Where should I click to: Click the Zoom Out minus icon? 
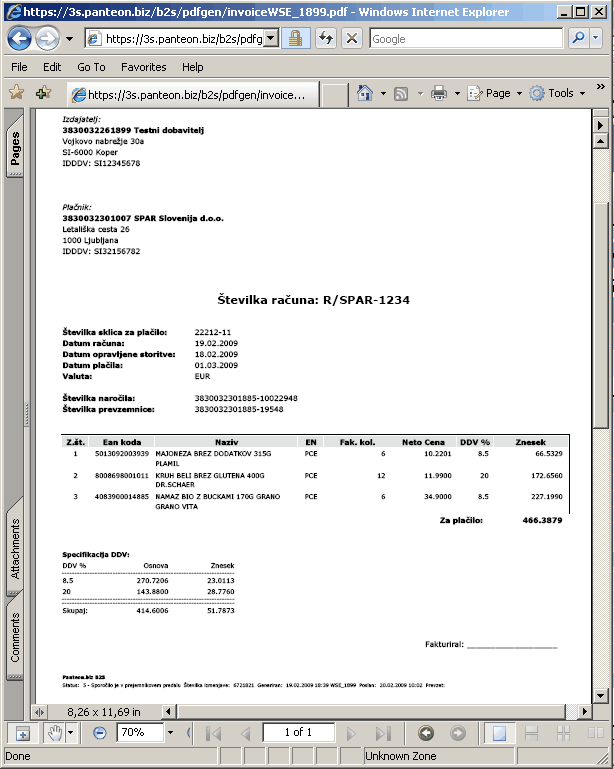[x=100, y=733]
